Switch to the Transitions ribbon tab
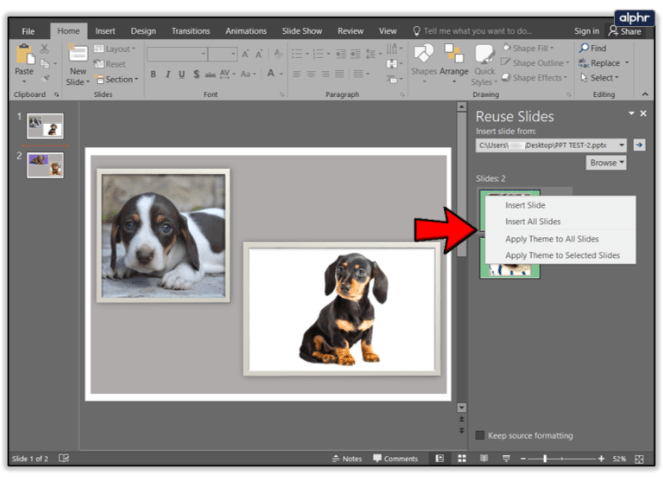 coord(190,31)
